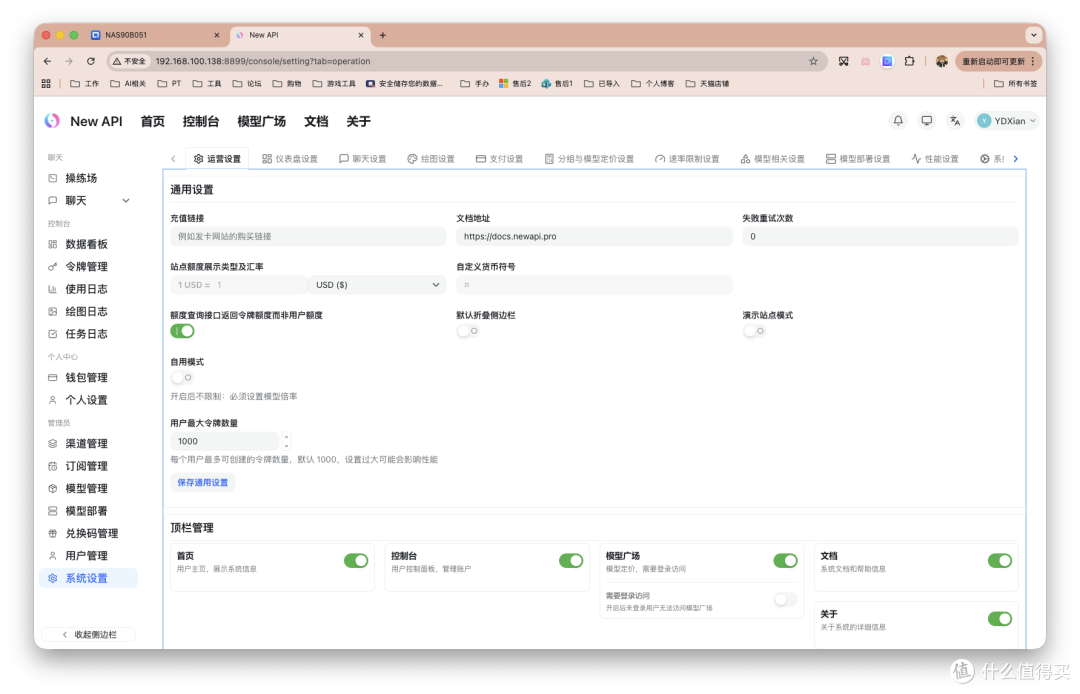This screenshot has width=1080, height=694.
Task: Switch to the NAS90B051 browser tab
Action: (x=155, y=35)
